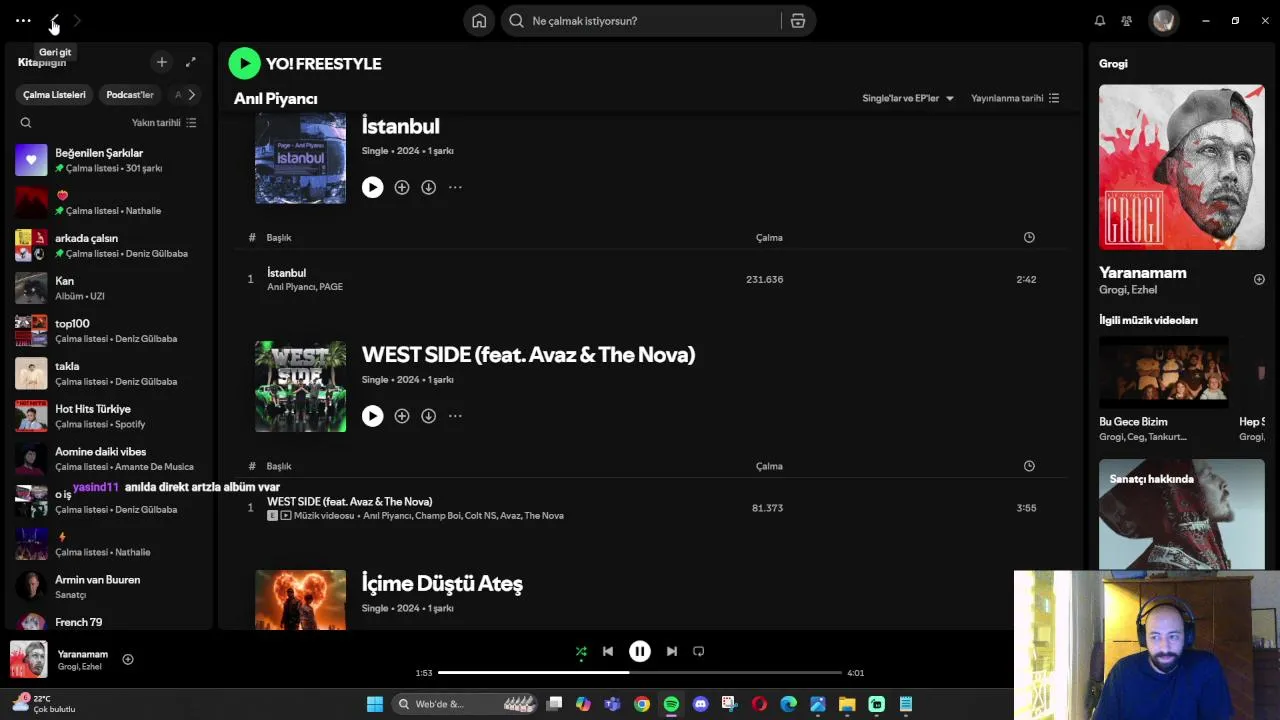
Task: Open Discord from taskbar
Action: [700, 704]
